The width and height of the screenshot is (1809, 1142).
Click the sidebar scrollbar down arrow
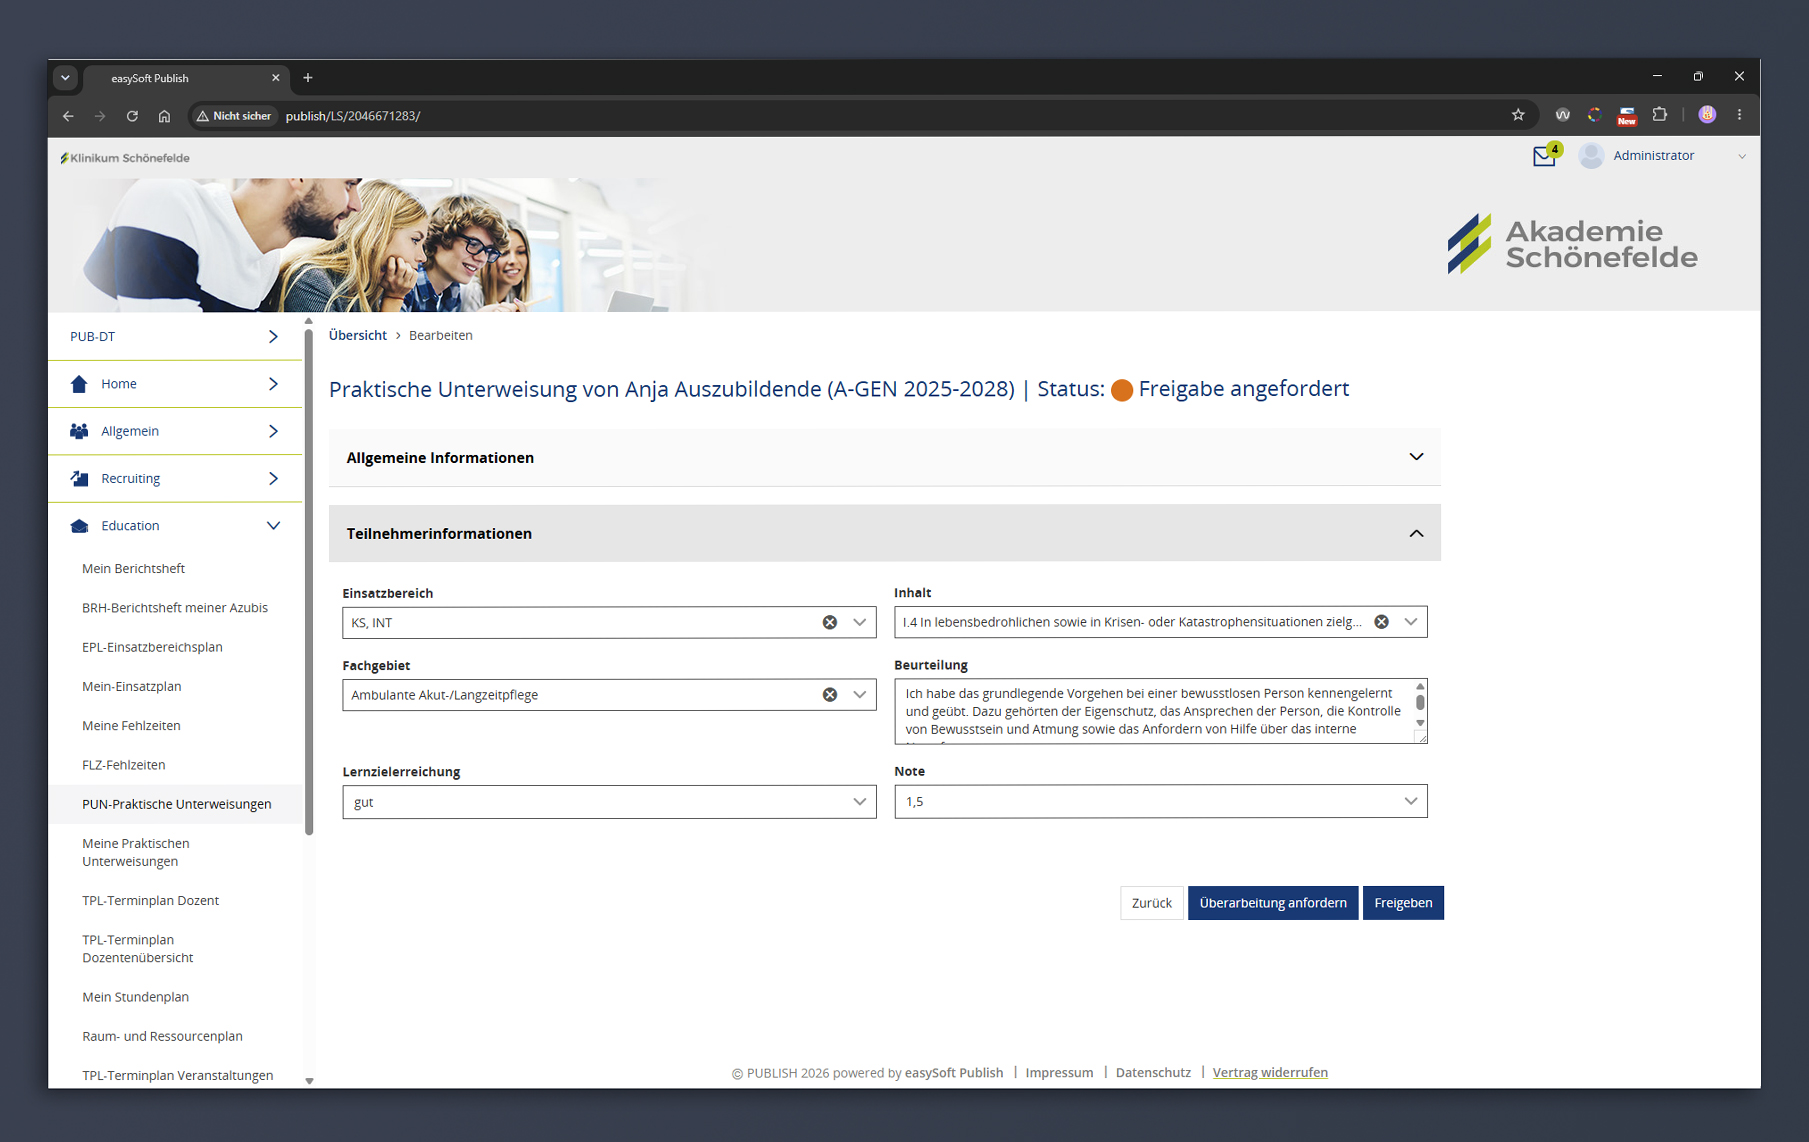[x=309, y=1081]
